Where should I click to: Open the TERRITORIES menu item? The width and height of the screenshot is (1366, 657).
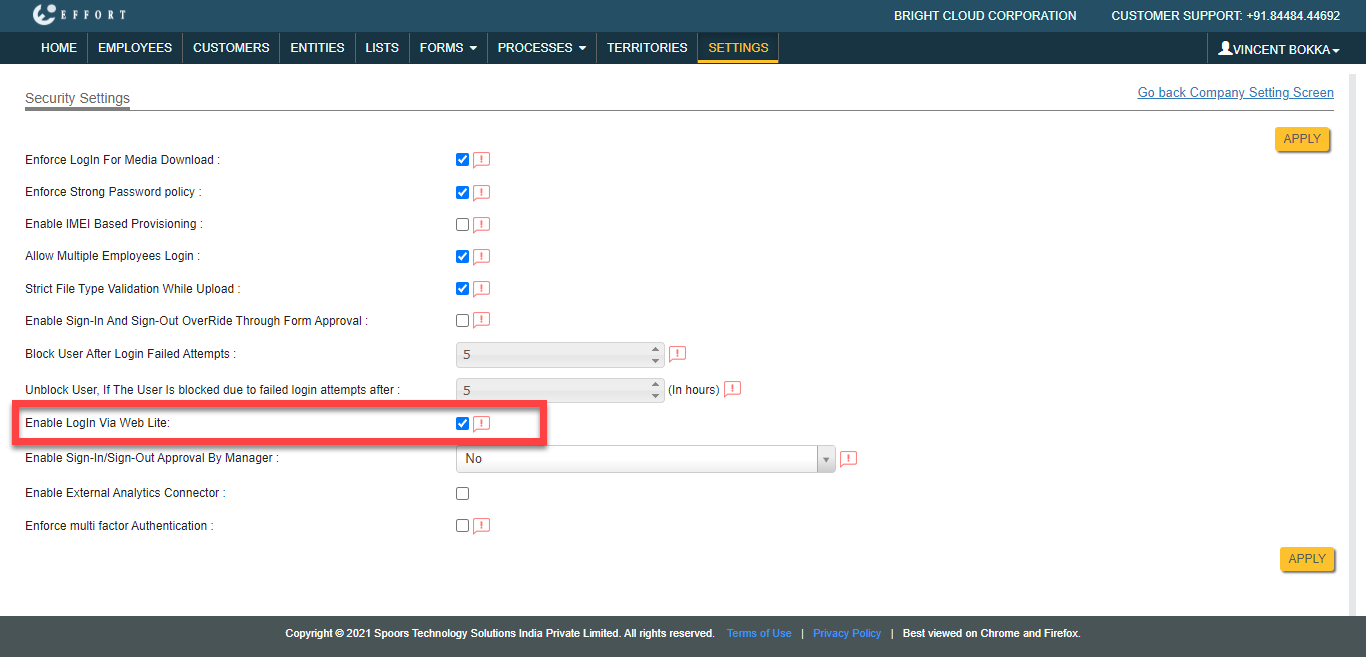click(647, 48)
